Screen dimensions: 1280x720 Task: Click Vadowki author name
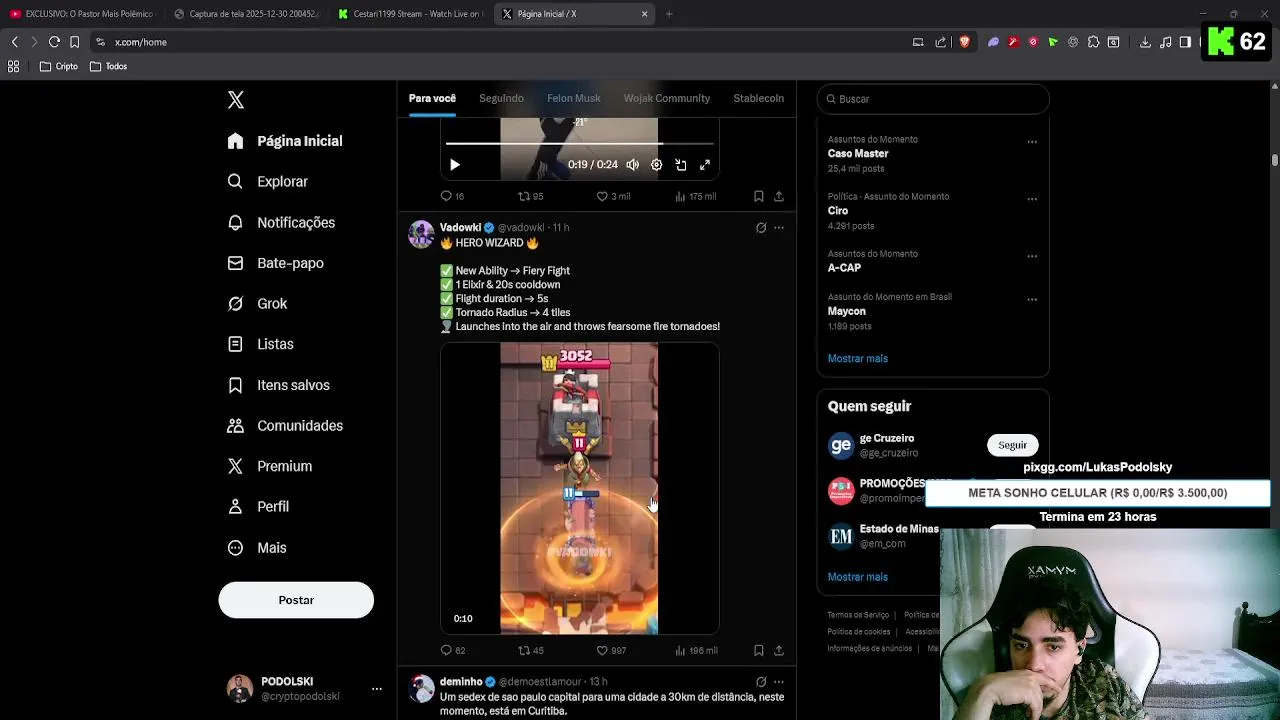[x=460, y=228]
